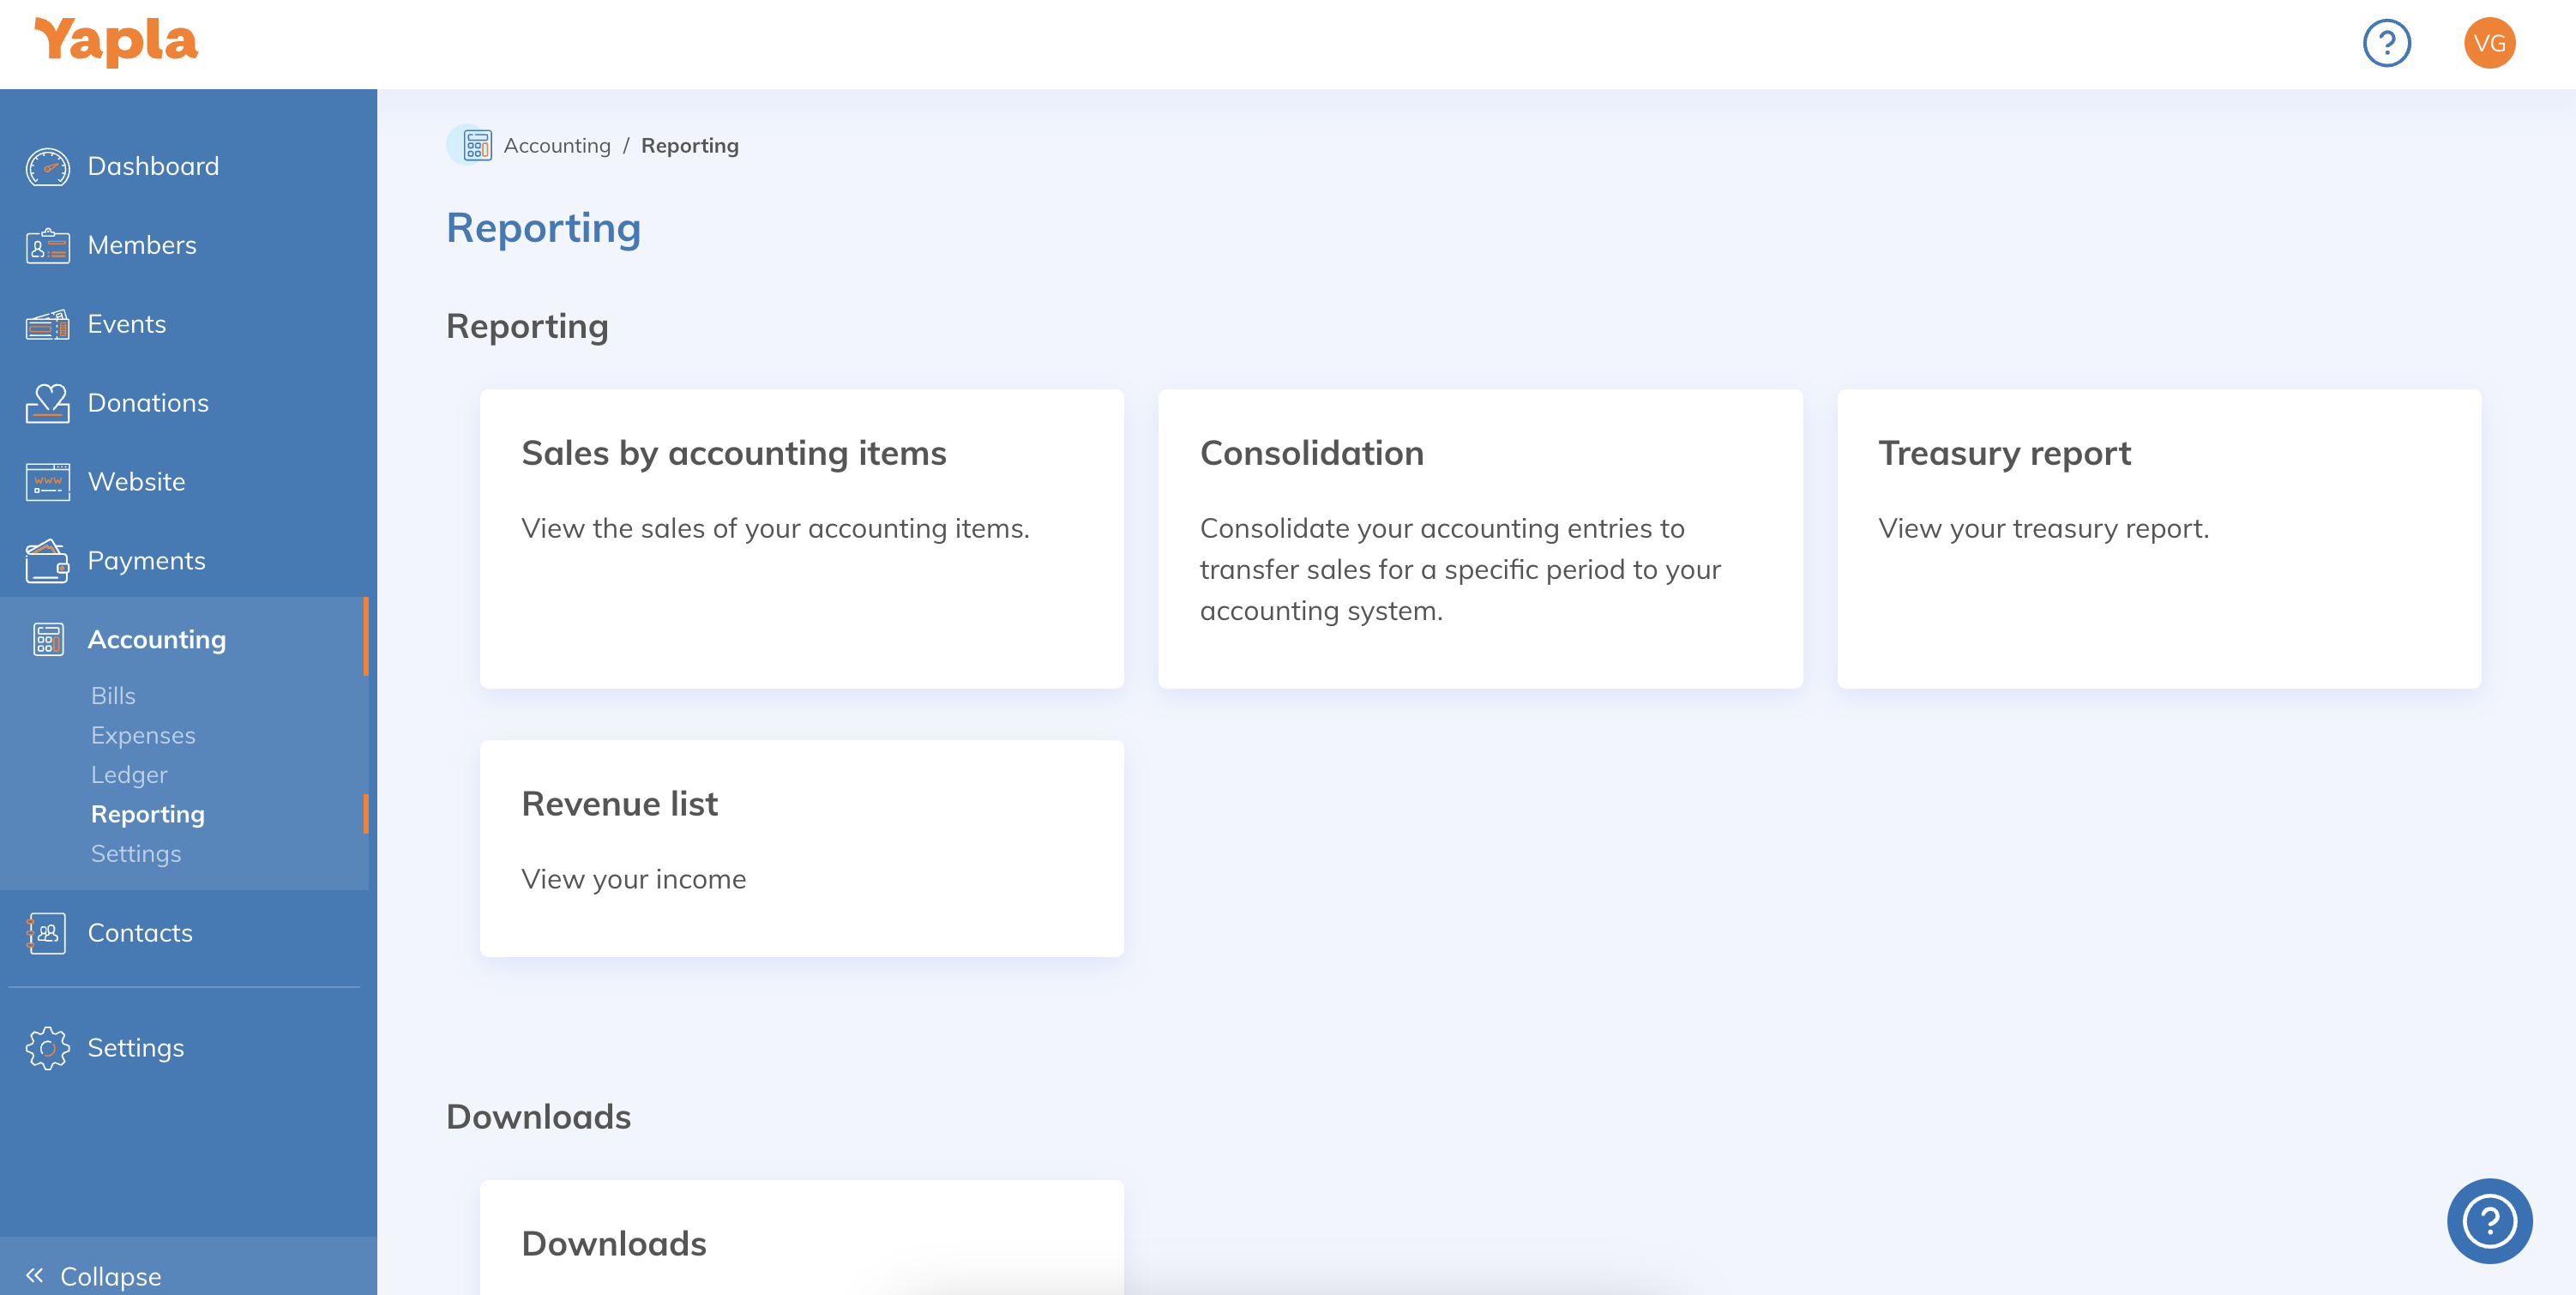This screenshot has width=2576, height=1295.
Task: Click the Website browser icon
Action: (x=47, y=482)
